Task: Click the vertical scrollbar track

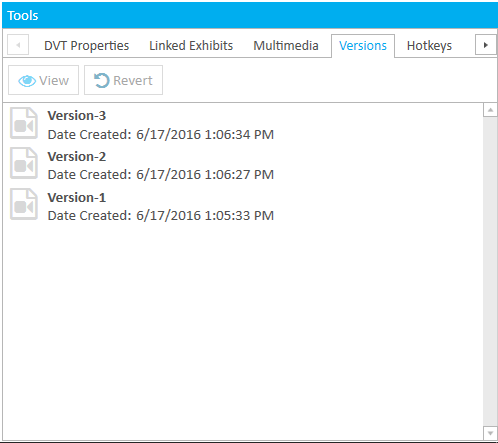Action: [490, 271]
